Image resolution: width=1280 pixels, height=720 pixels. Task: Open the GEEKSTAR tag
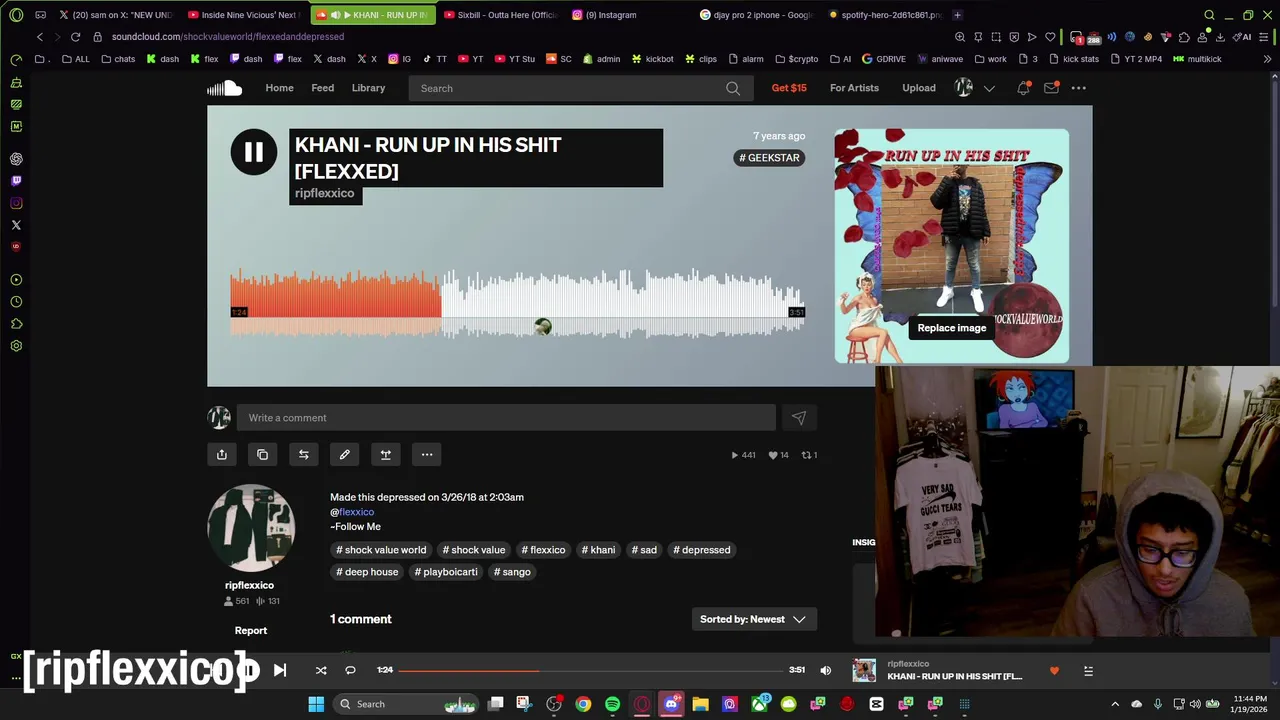click(769, 158)
